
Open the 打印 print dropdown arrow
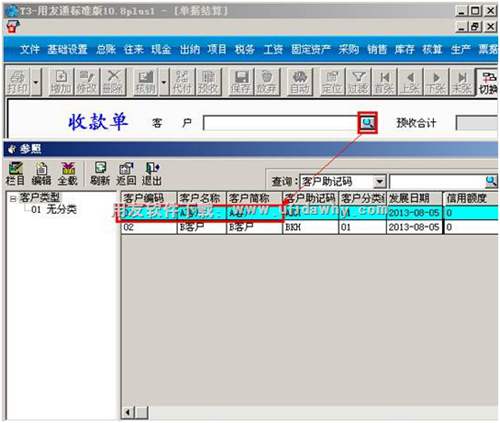(x=36, y=82)
